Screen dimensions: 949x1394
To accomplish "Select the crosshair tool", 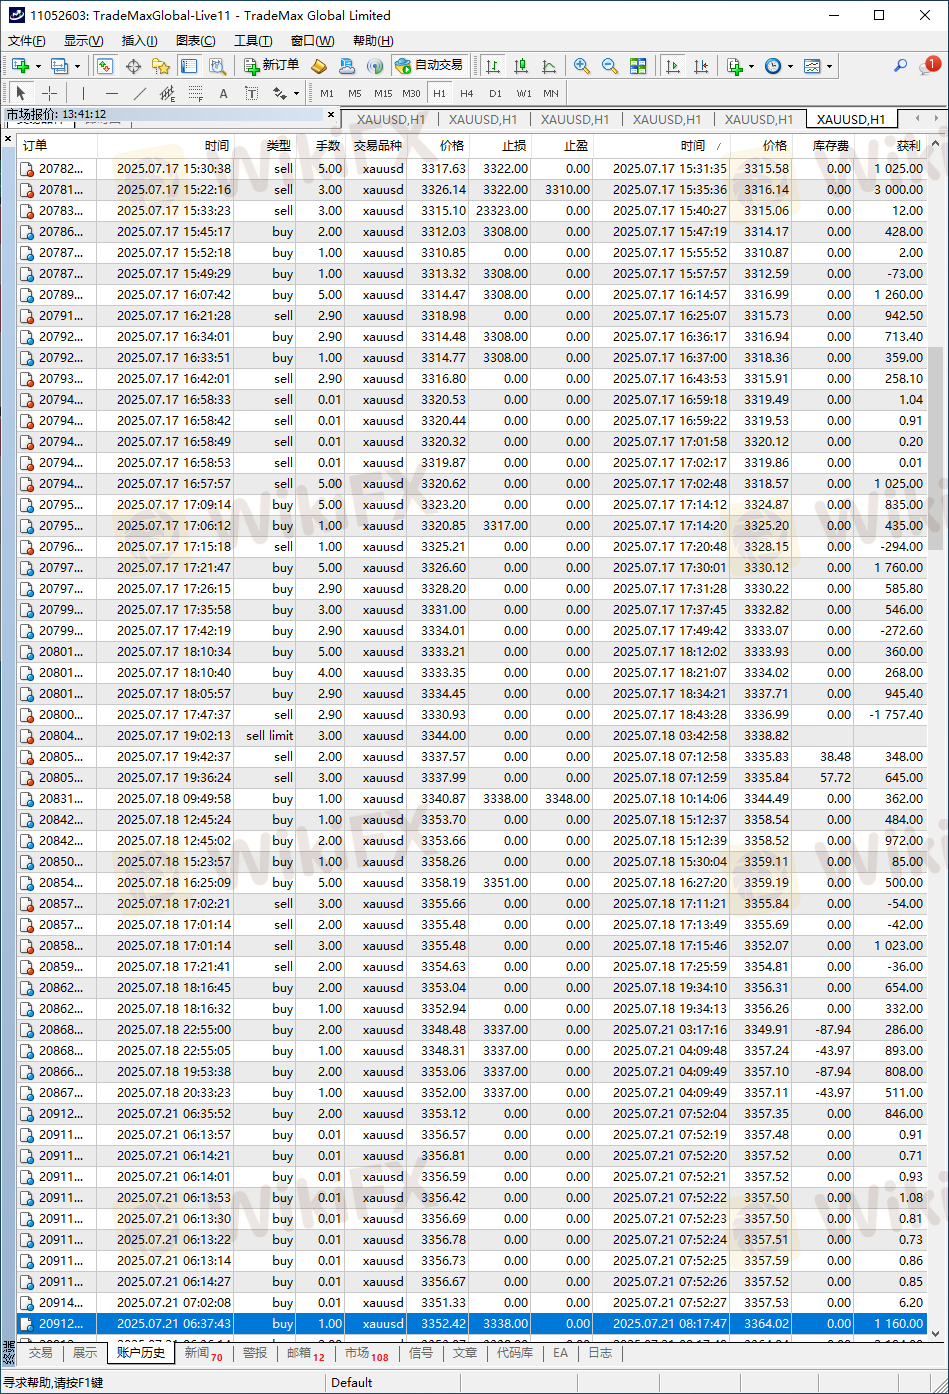I will pyautogui.click(x=49, y=93).
